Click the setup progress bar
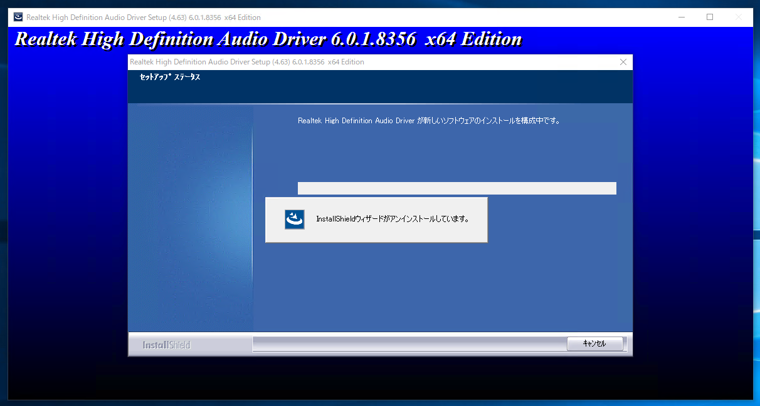This screenshot has height=406, width=760. pos(457,188)
